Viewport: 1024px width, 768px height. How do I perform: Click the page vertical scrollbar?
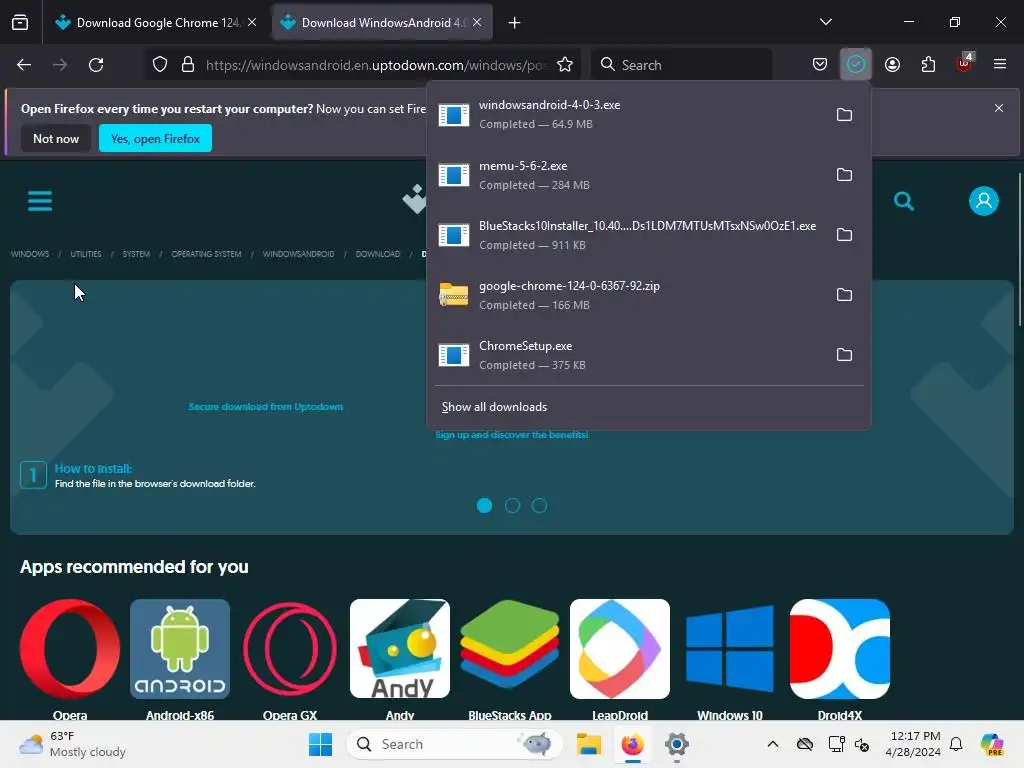coord(1019,248)
